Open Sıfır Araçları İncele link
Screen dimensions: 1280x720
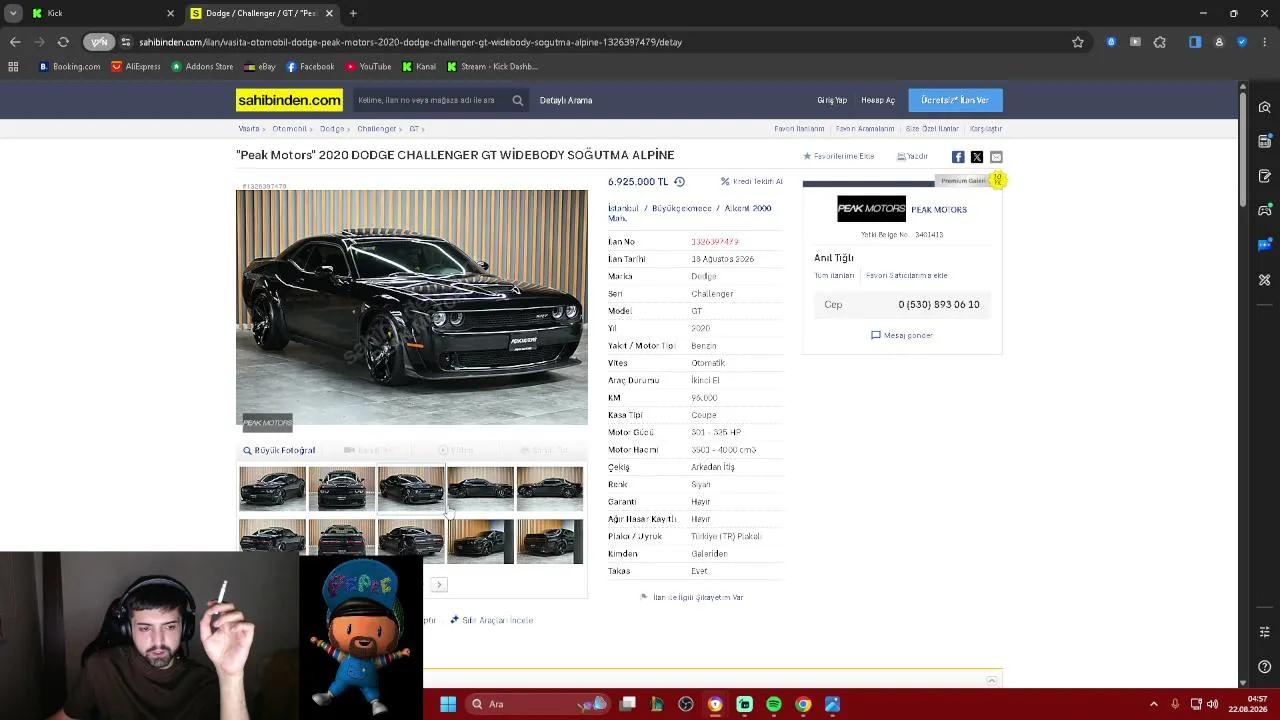point(491,620)
